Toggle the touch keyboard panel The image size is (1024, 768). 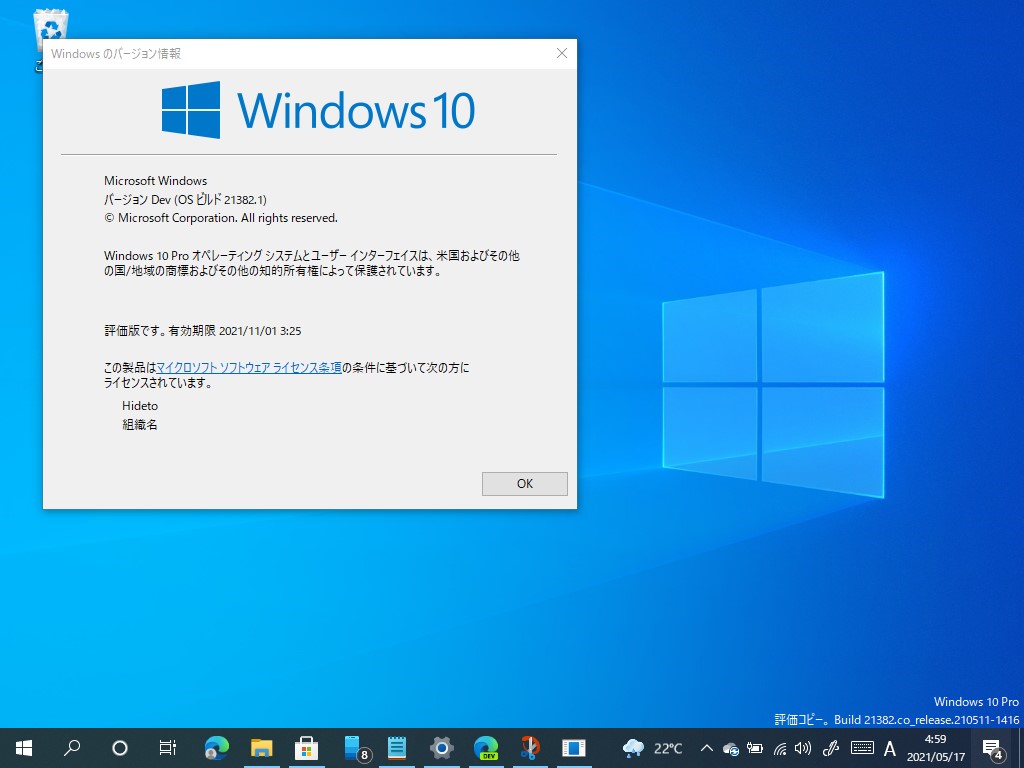click(x=862, y=747)
